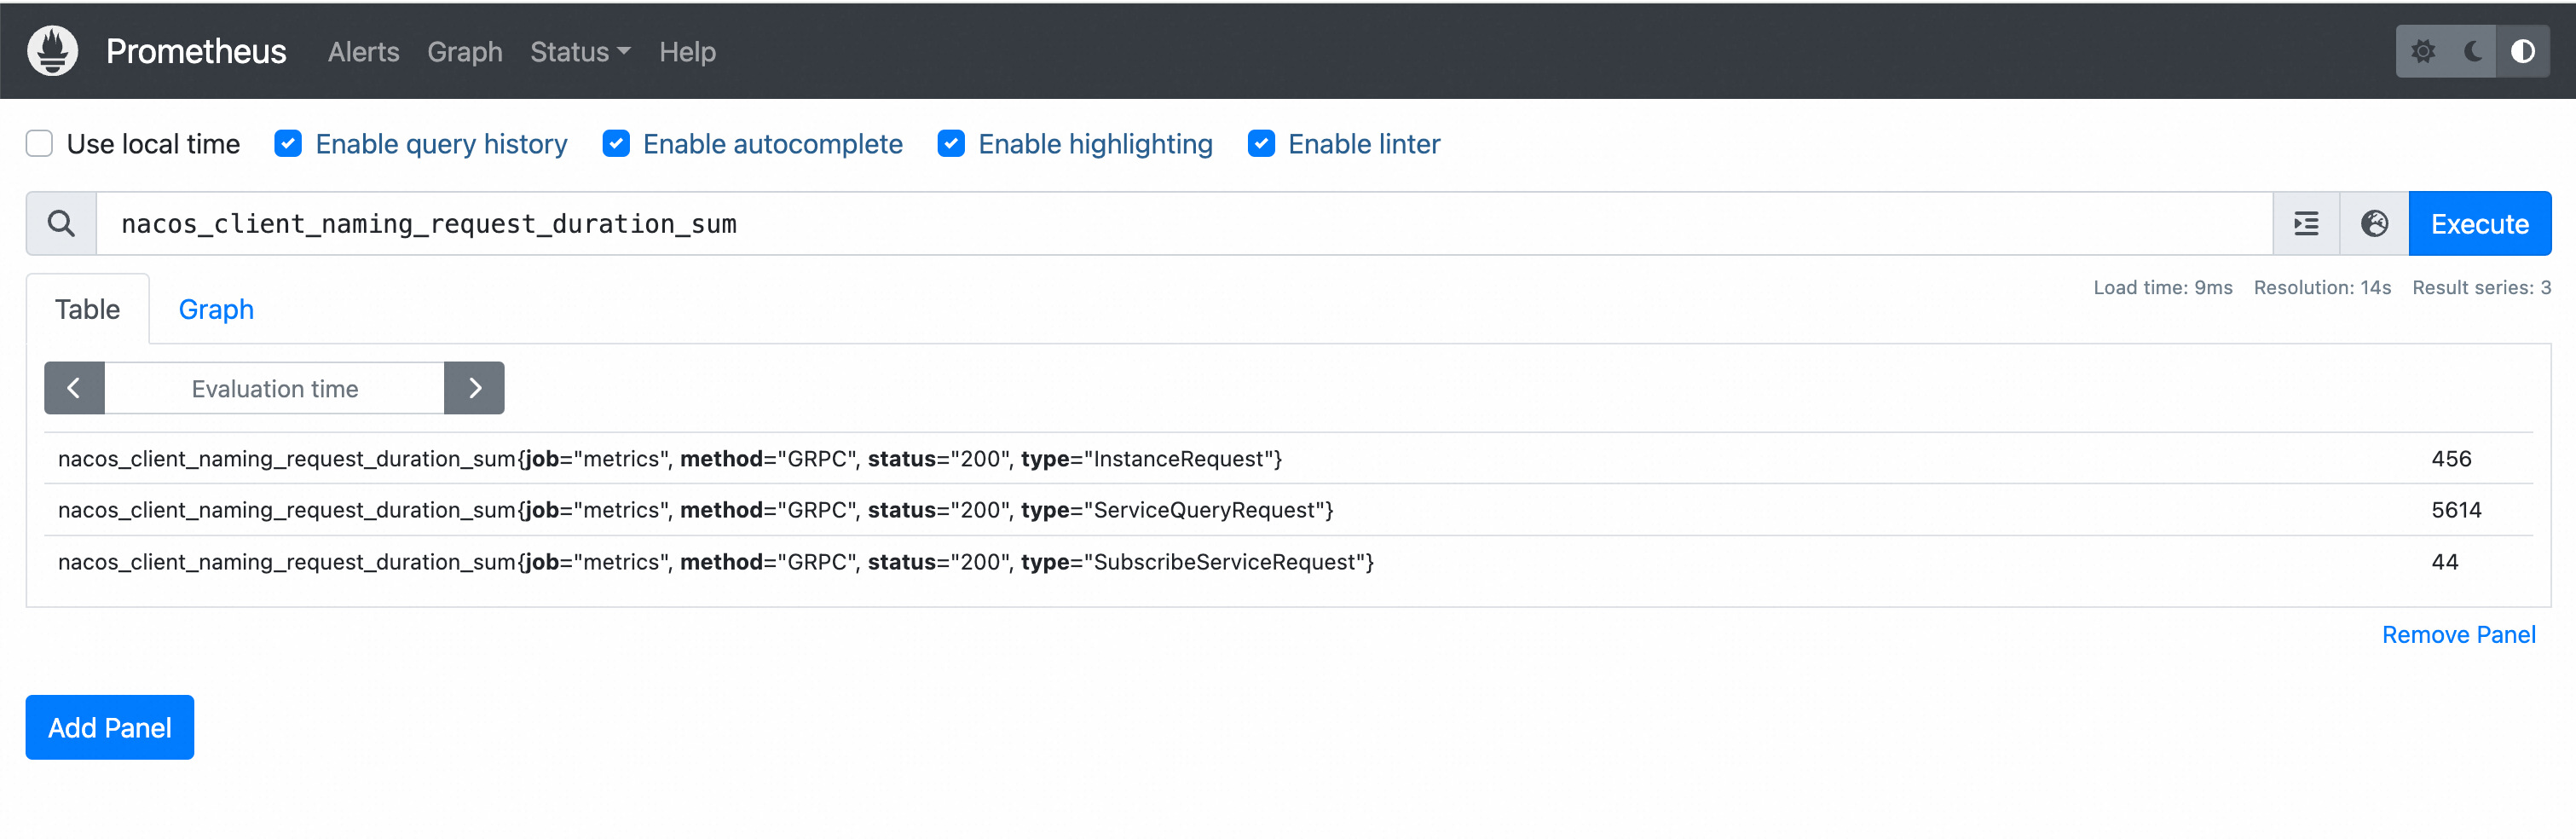The height and width of the screenshot is (839, 2576).
Task: Uncheck Enable highlighting
Action: pos(951,144)
